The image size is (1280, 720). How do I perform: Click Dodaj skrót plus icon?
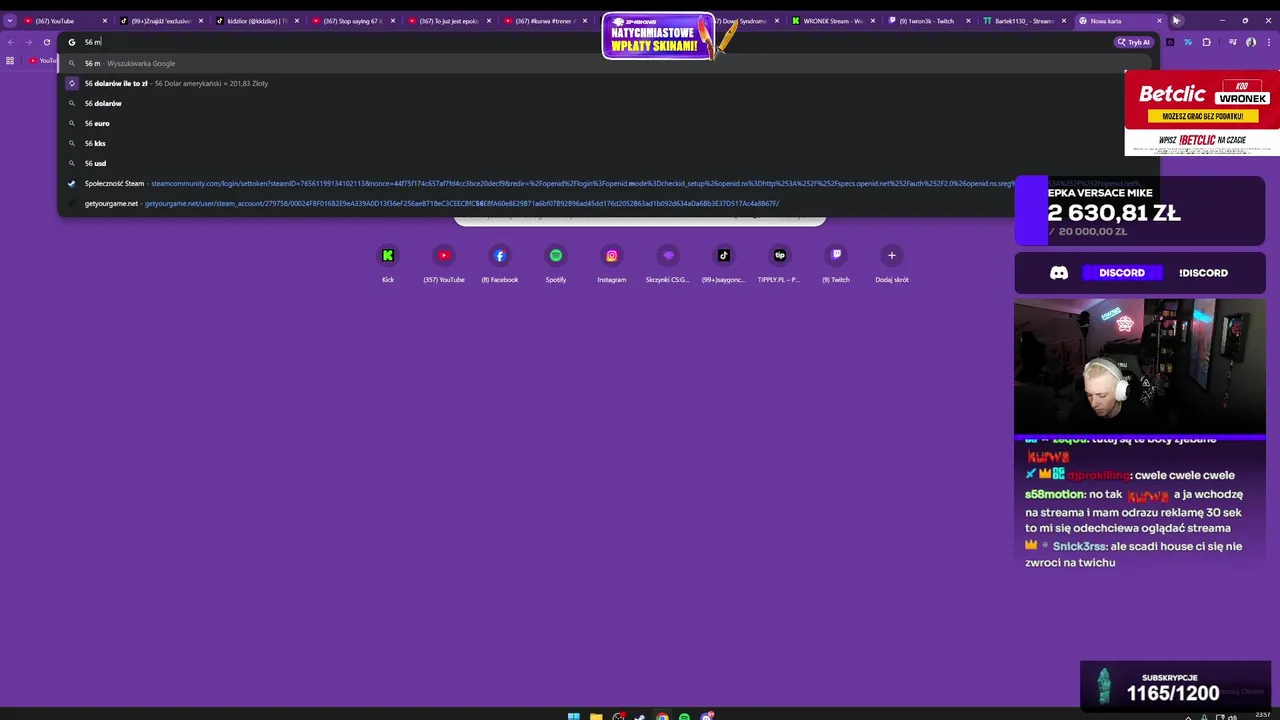(x=892, y=256)
